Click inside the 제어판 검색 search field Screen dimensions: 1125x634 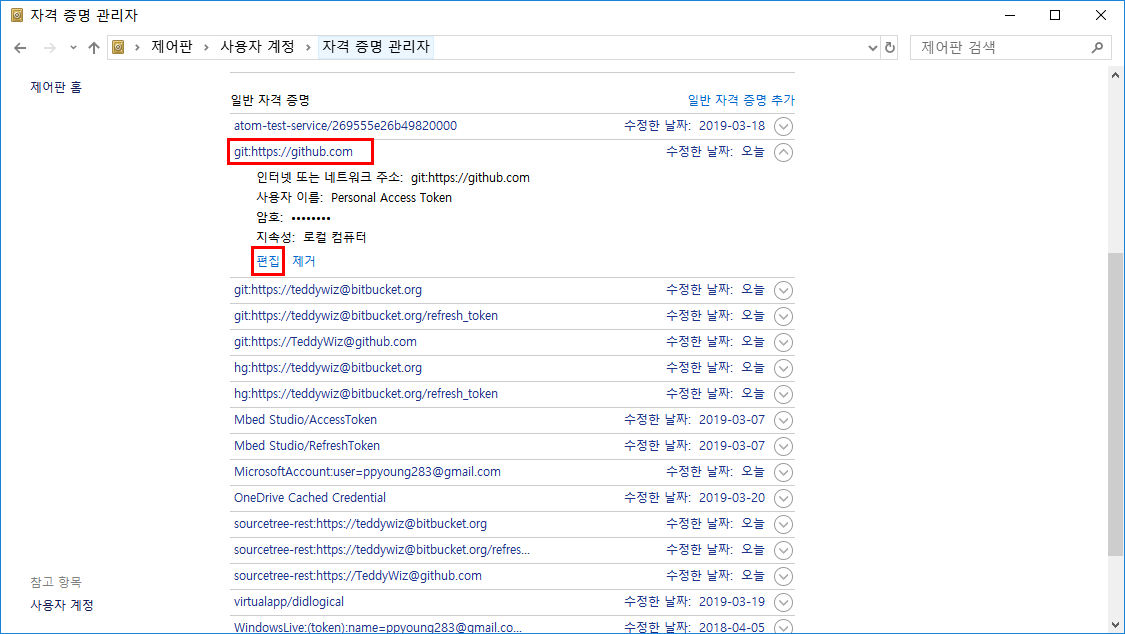coord(1000,47)
